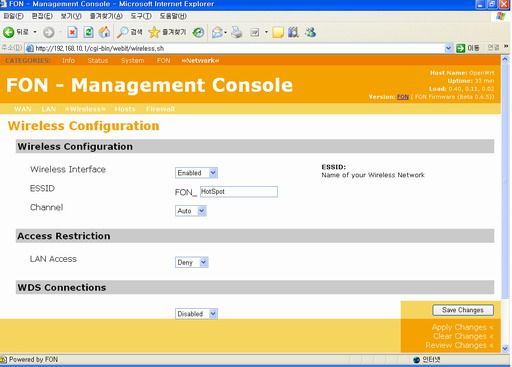The height and width of the screenshot is (367, 512).
Task: Open Mail icon dropdown arrow
Action: point(225,32)
